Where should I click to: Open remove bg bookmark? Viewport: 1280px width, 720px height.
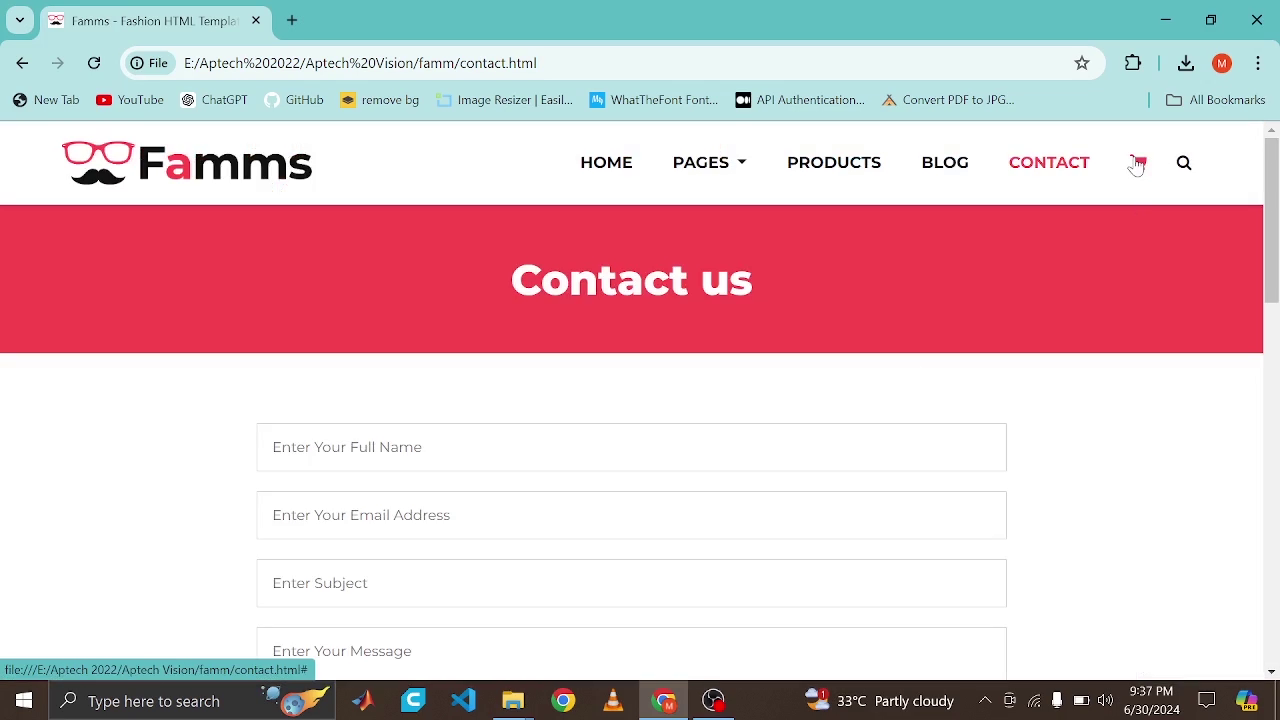pyautogui.click(x=380, y=100)
